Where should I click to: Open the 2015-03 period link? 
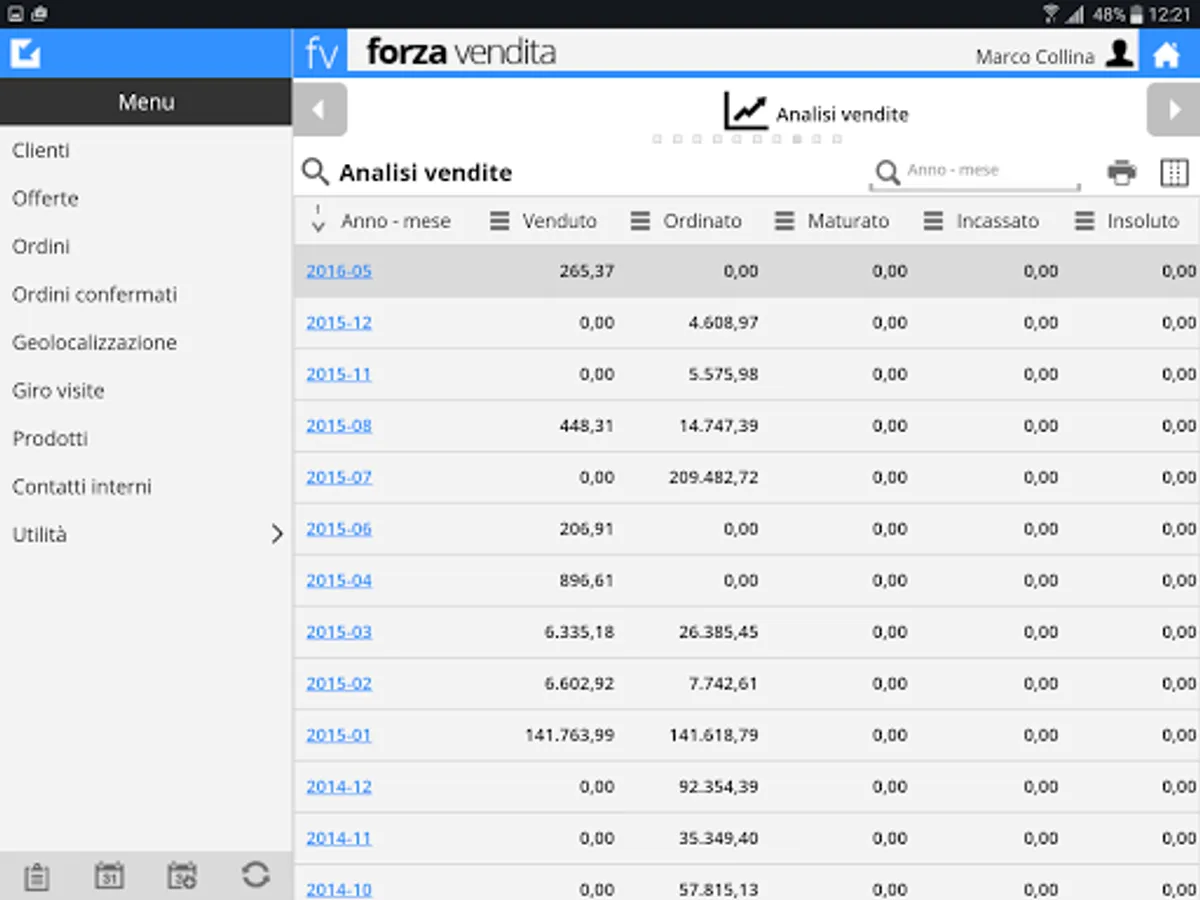339,632
